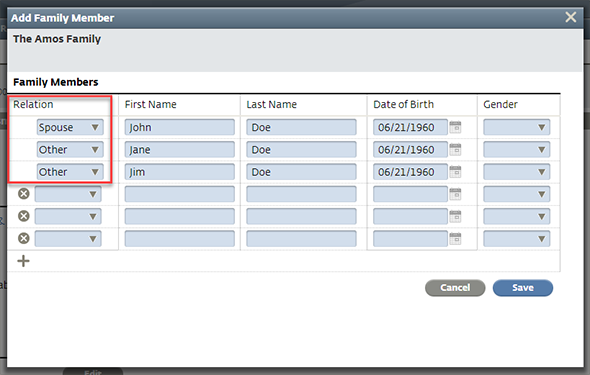Screen dimensions: 590x375
Task: Edit the first name field containing Jane
Action: pyautogui.click(x=179, y=149)
